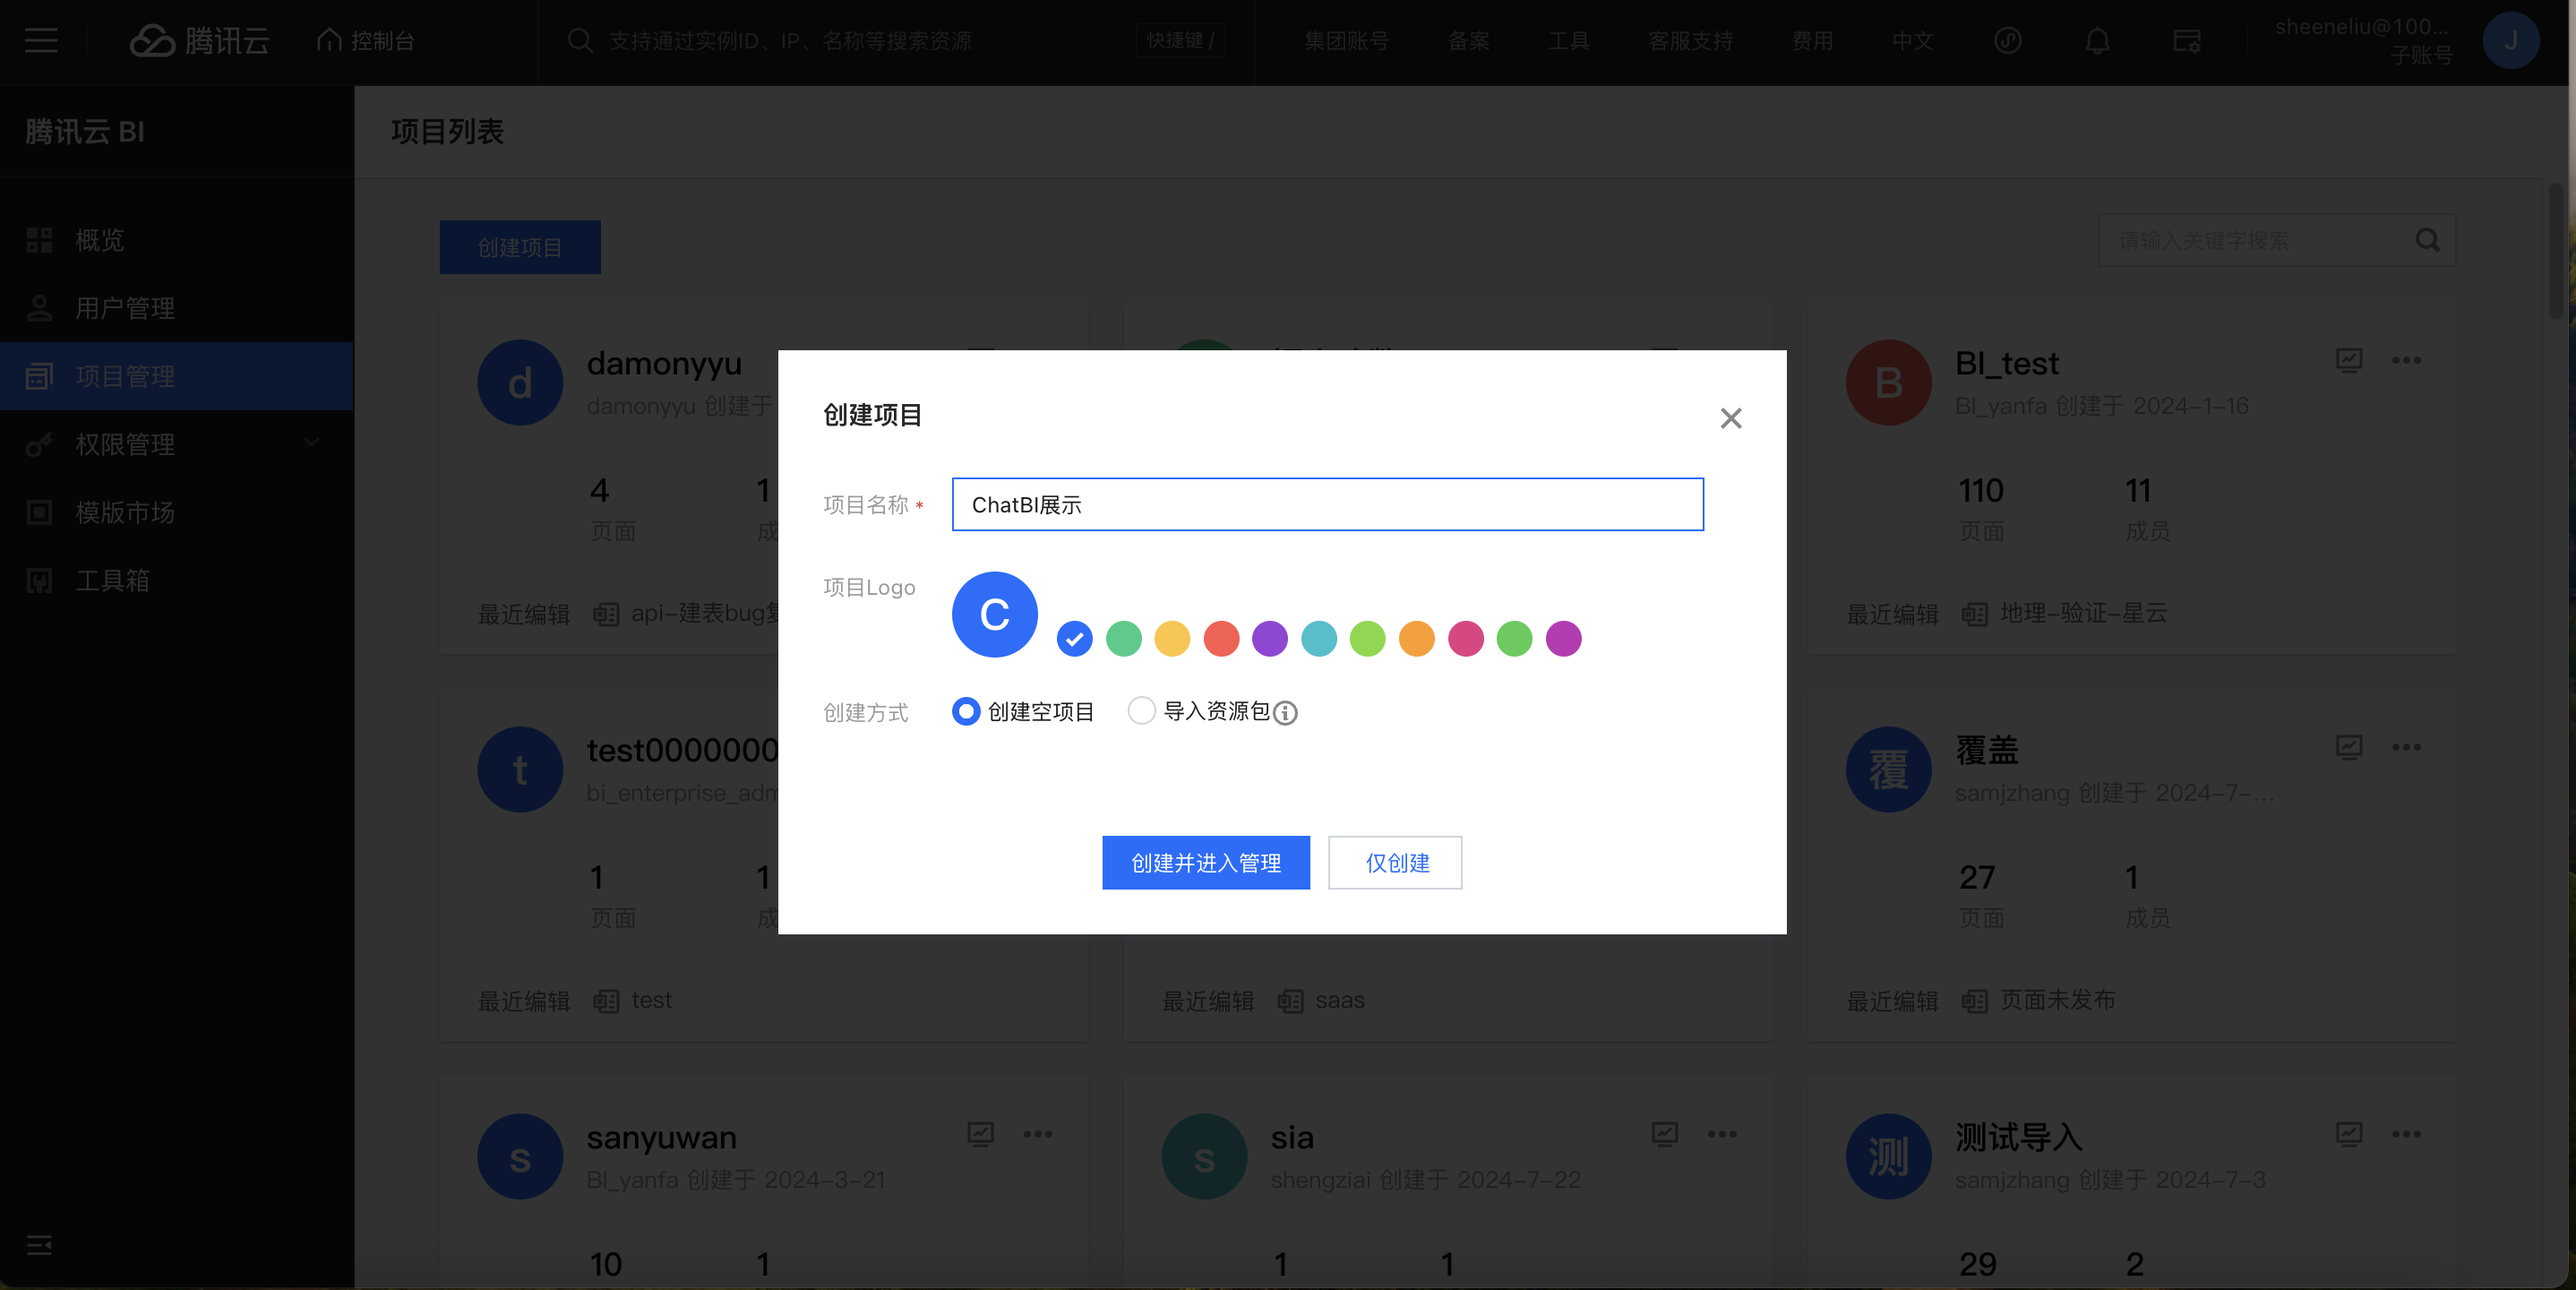Click the 创建并进入管理 button
Screen dimensions: 2576x1290
click(x=1205, y=862)
